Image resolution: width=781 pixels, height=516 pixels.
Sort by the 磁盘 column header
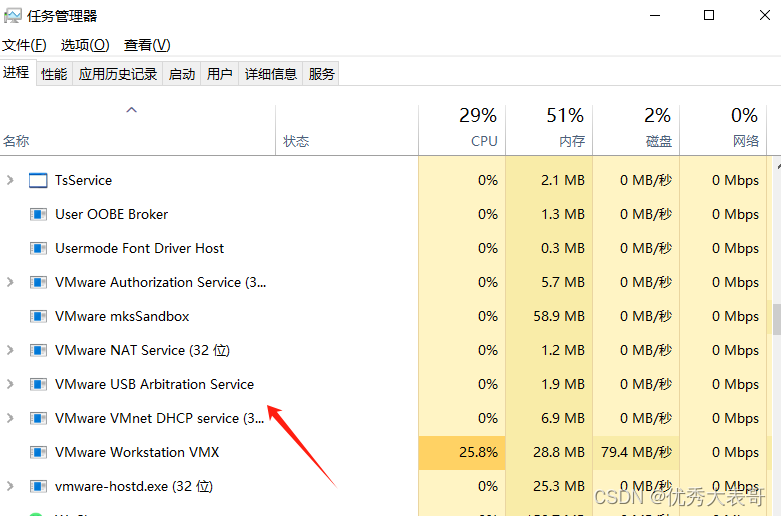636,129
